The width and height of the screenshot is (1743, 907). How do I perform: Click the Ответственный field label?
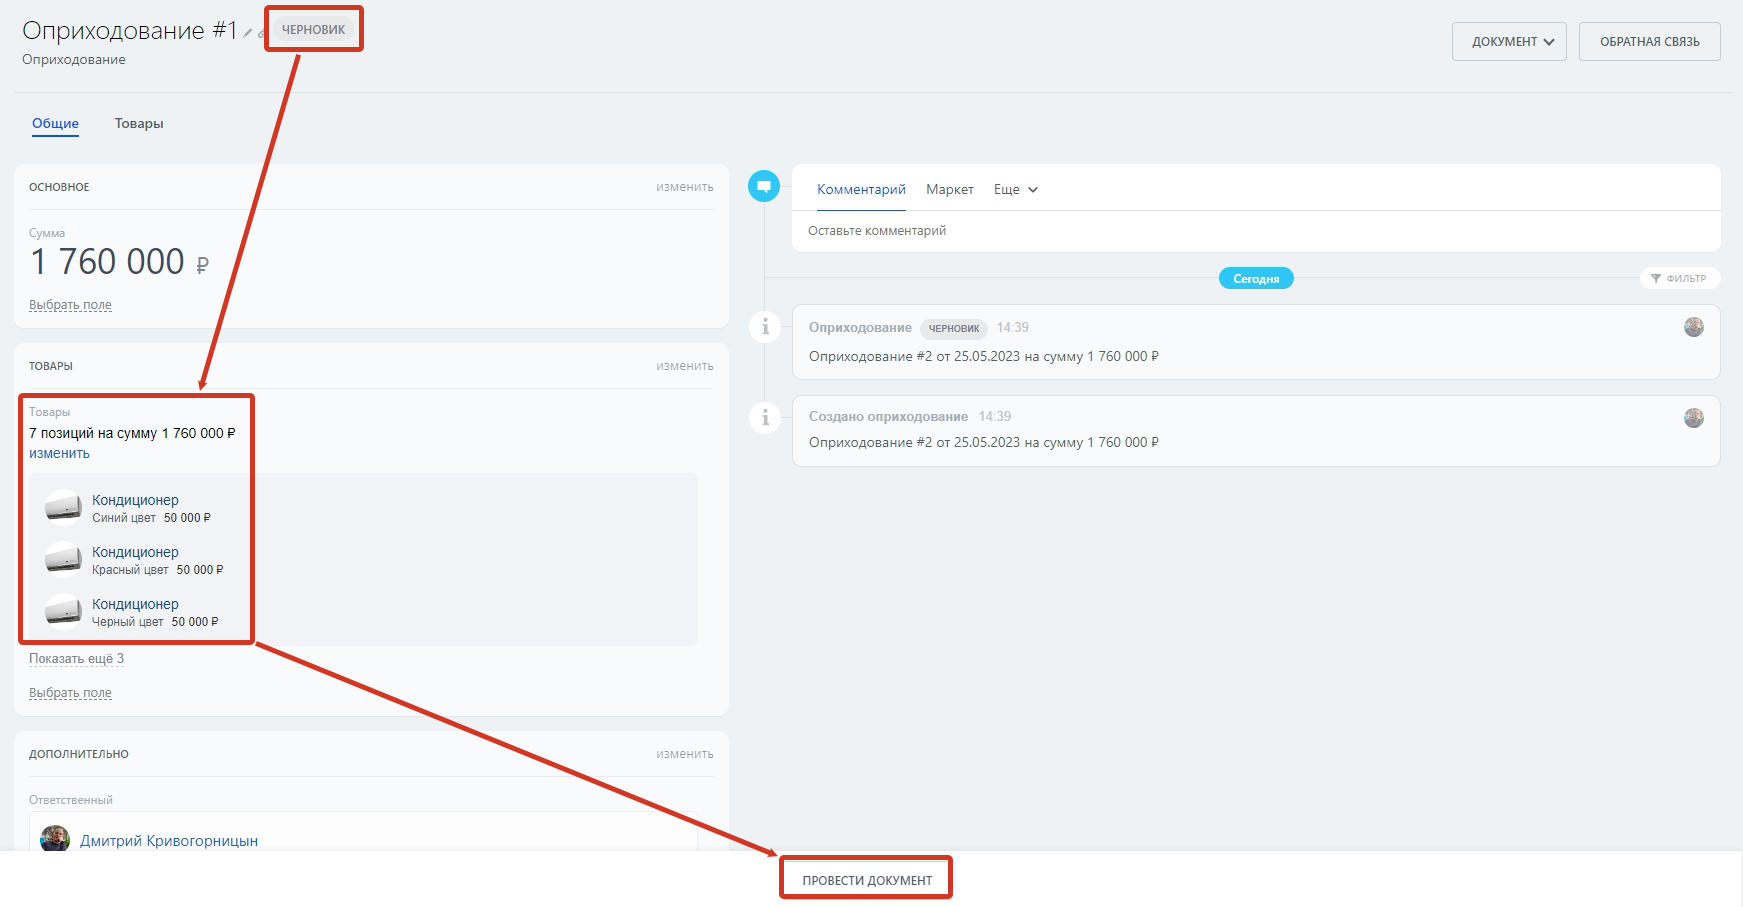click(71, 800)
